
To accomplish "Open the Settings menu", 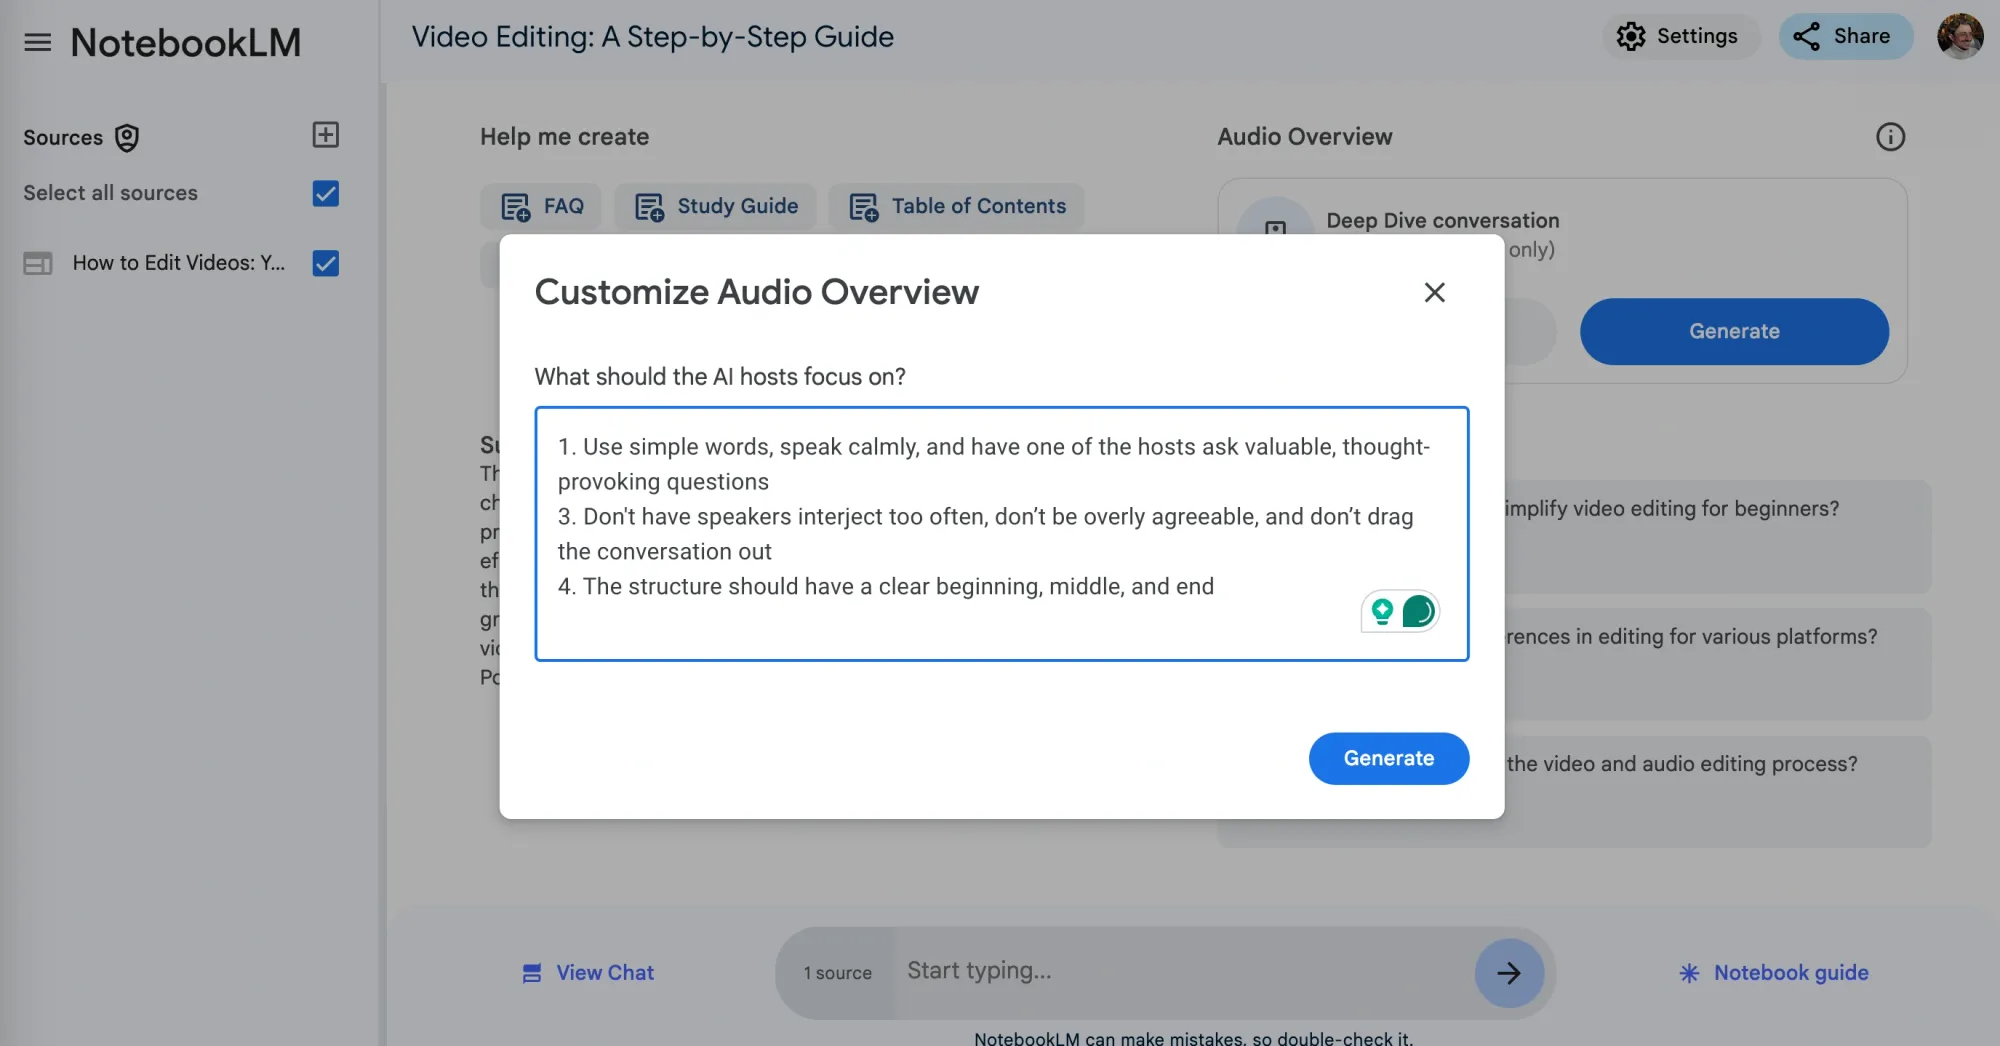I will [x=1677, y=37].
